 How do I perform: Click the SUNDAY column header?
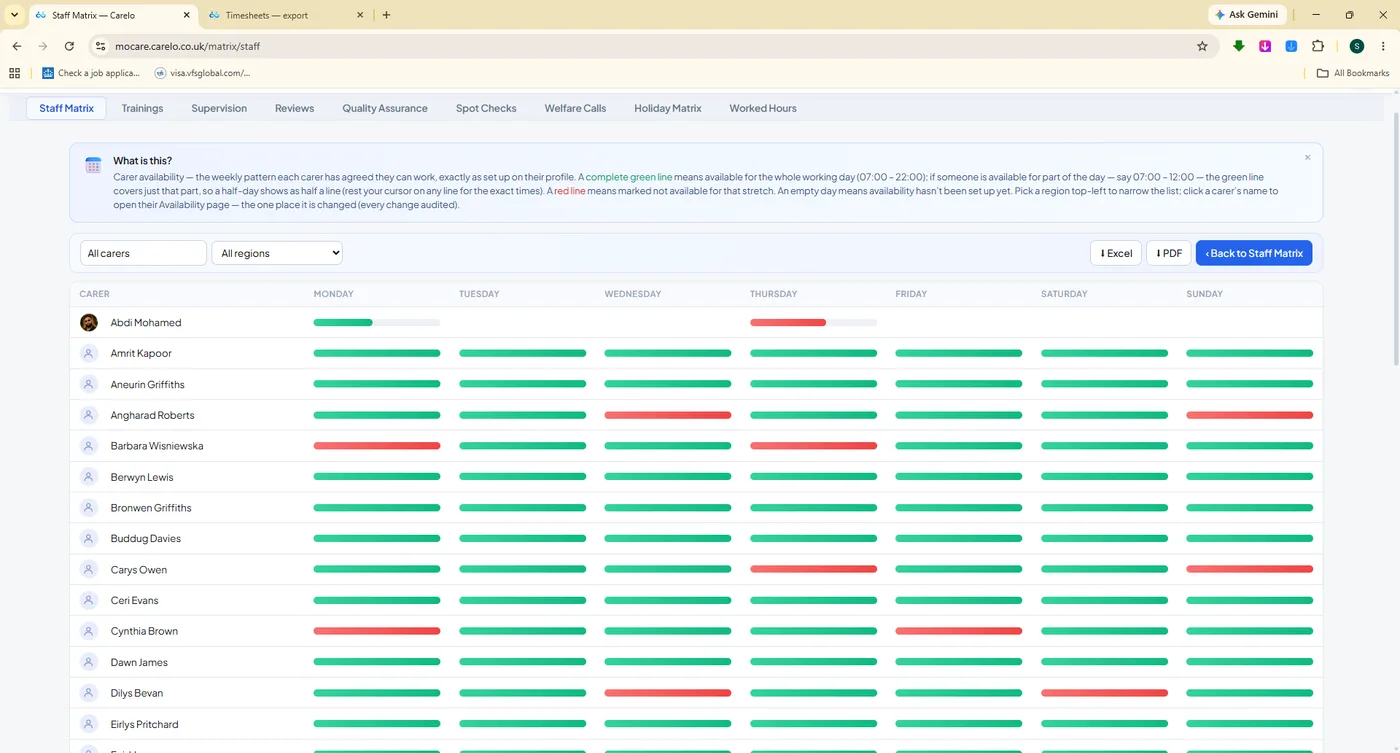pyautogui.click(x=1204, y=294)
